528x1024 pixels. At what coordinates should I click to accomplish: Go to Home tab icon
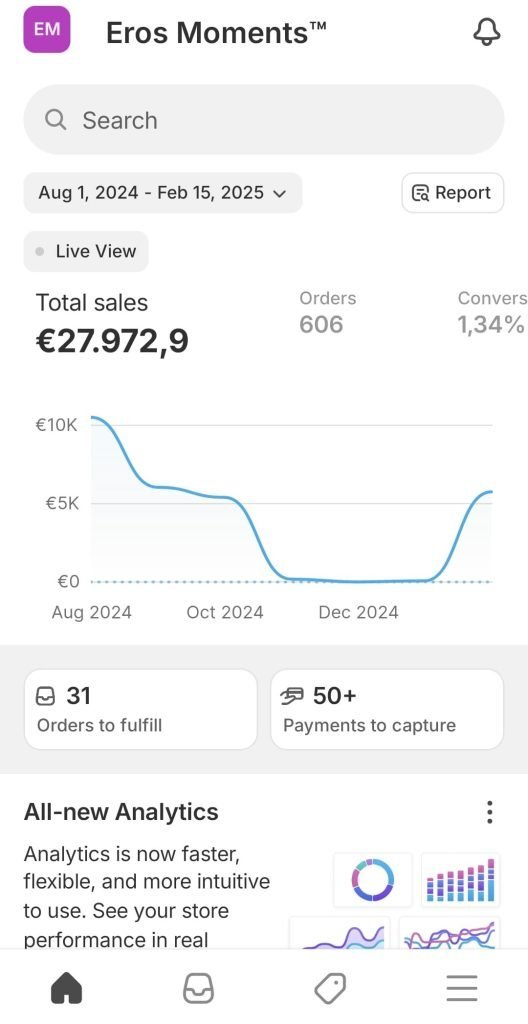pyautogui.click(x=67, y=988)
